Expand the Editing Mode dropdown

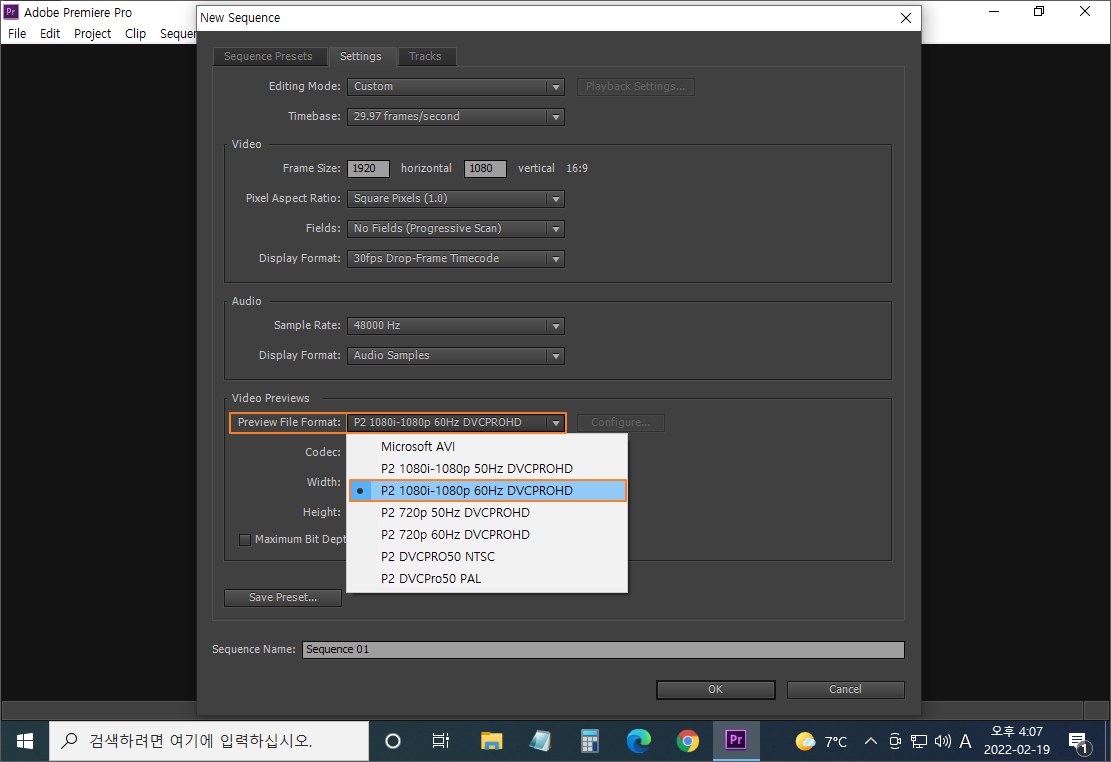click(456, 86)
